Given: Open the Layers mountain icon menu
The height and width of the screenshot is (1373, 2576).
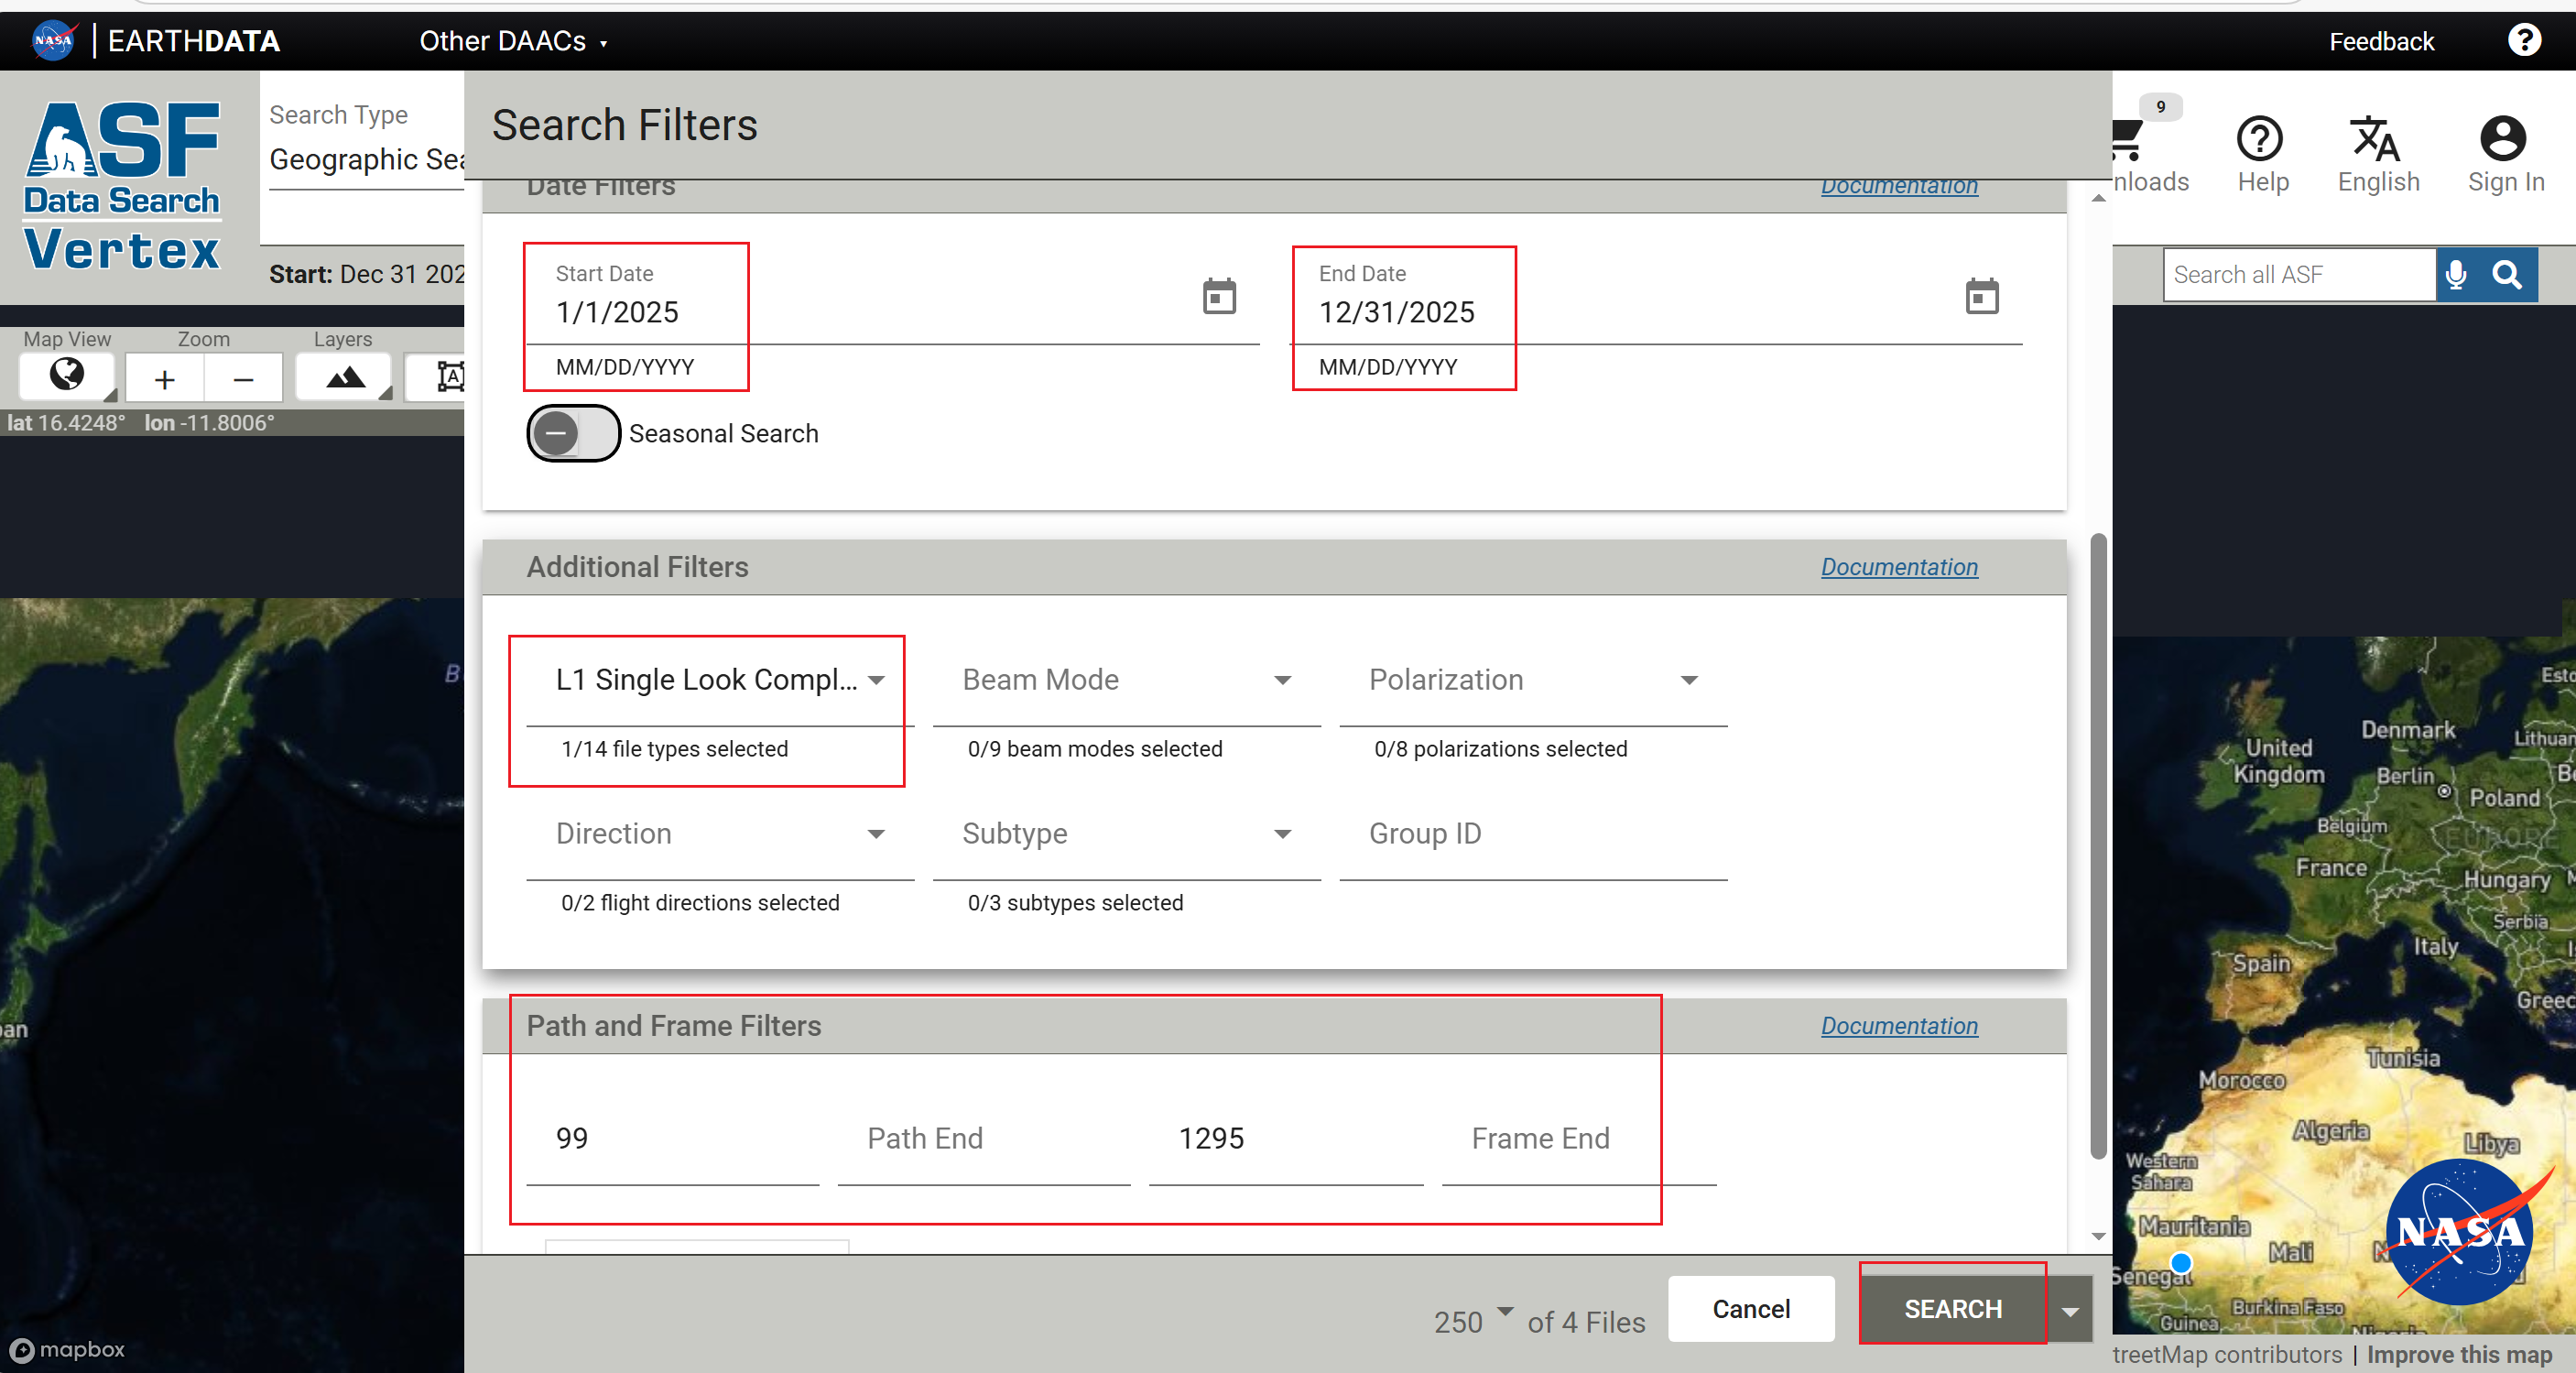Looking at the screenshot, I should point(345,377).
